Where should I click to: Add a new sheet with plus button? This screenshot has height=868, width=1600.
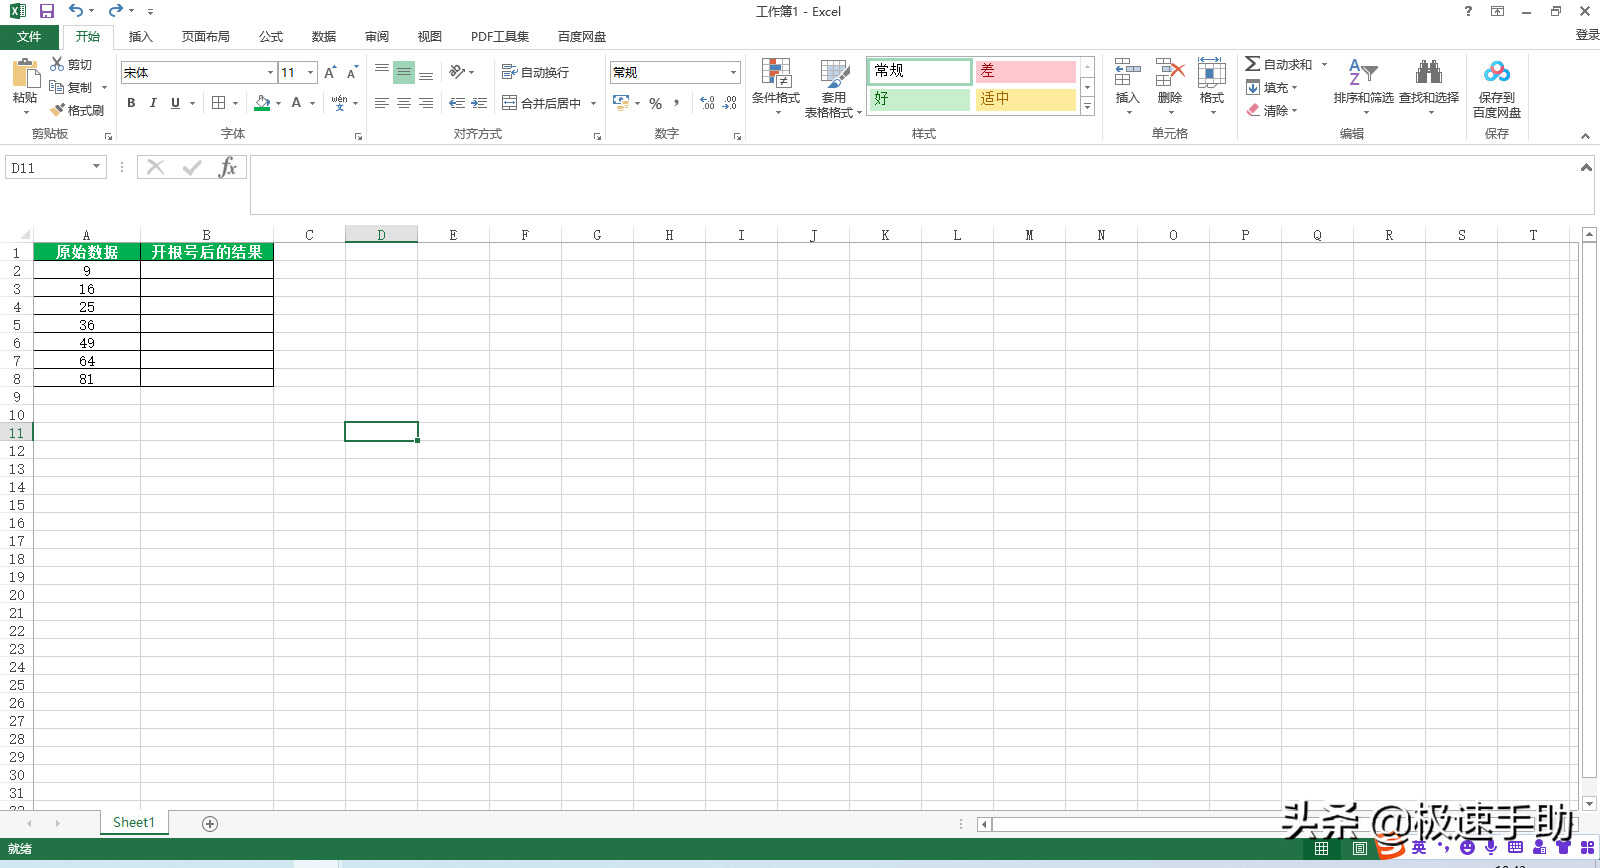(210, 823)
